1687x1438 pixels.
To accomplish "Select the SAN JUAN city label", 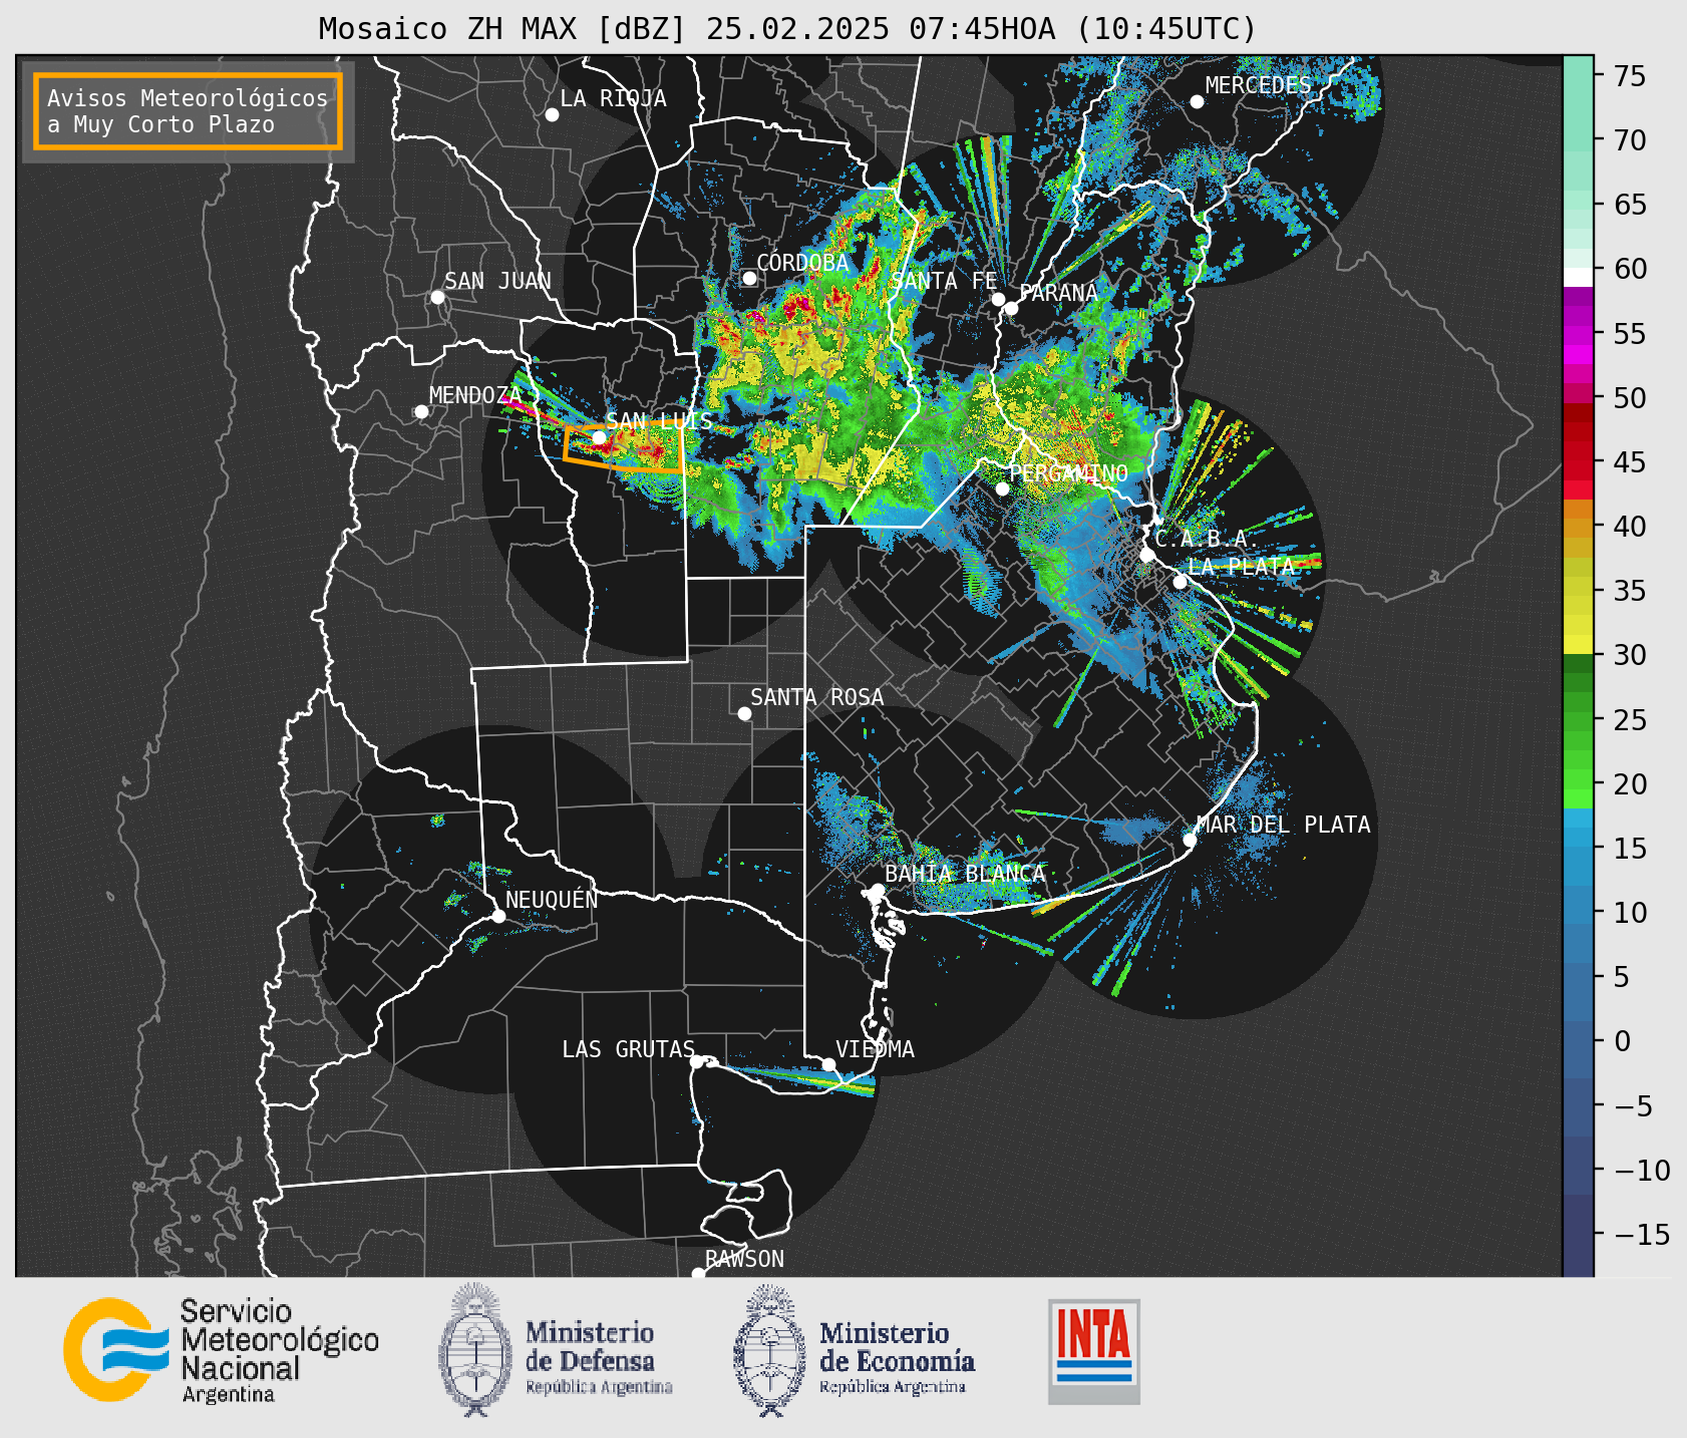I will tap(498, 281).
